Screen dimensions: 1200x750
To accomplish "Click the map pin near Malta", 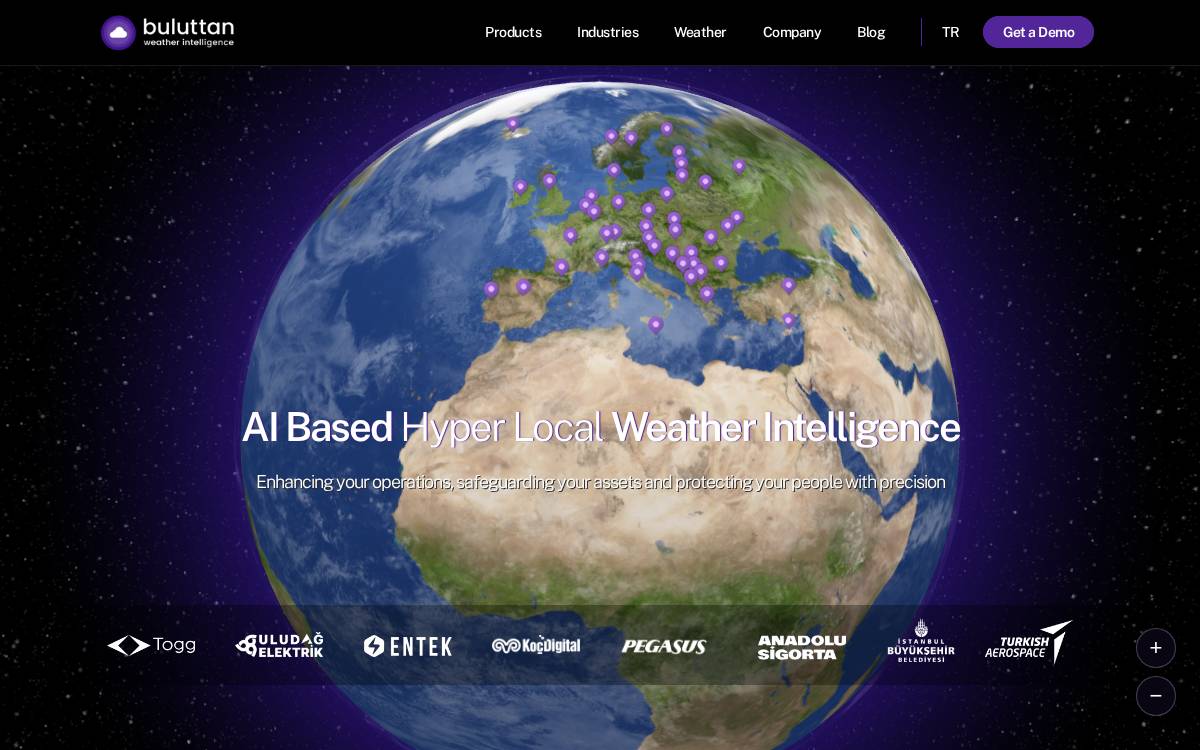I will click(x=656, y=325).
